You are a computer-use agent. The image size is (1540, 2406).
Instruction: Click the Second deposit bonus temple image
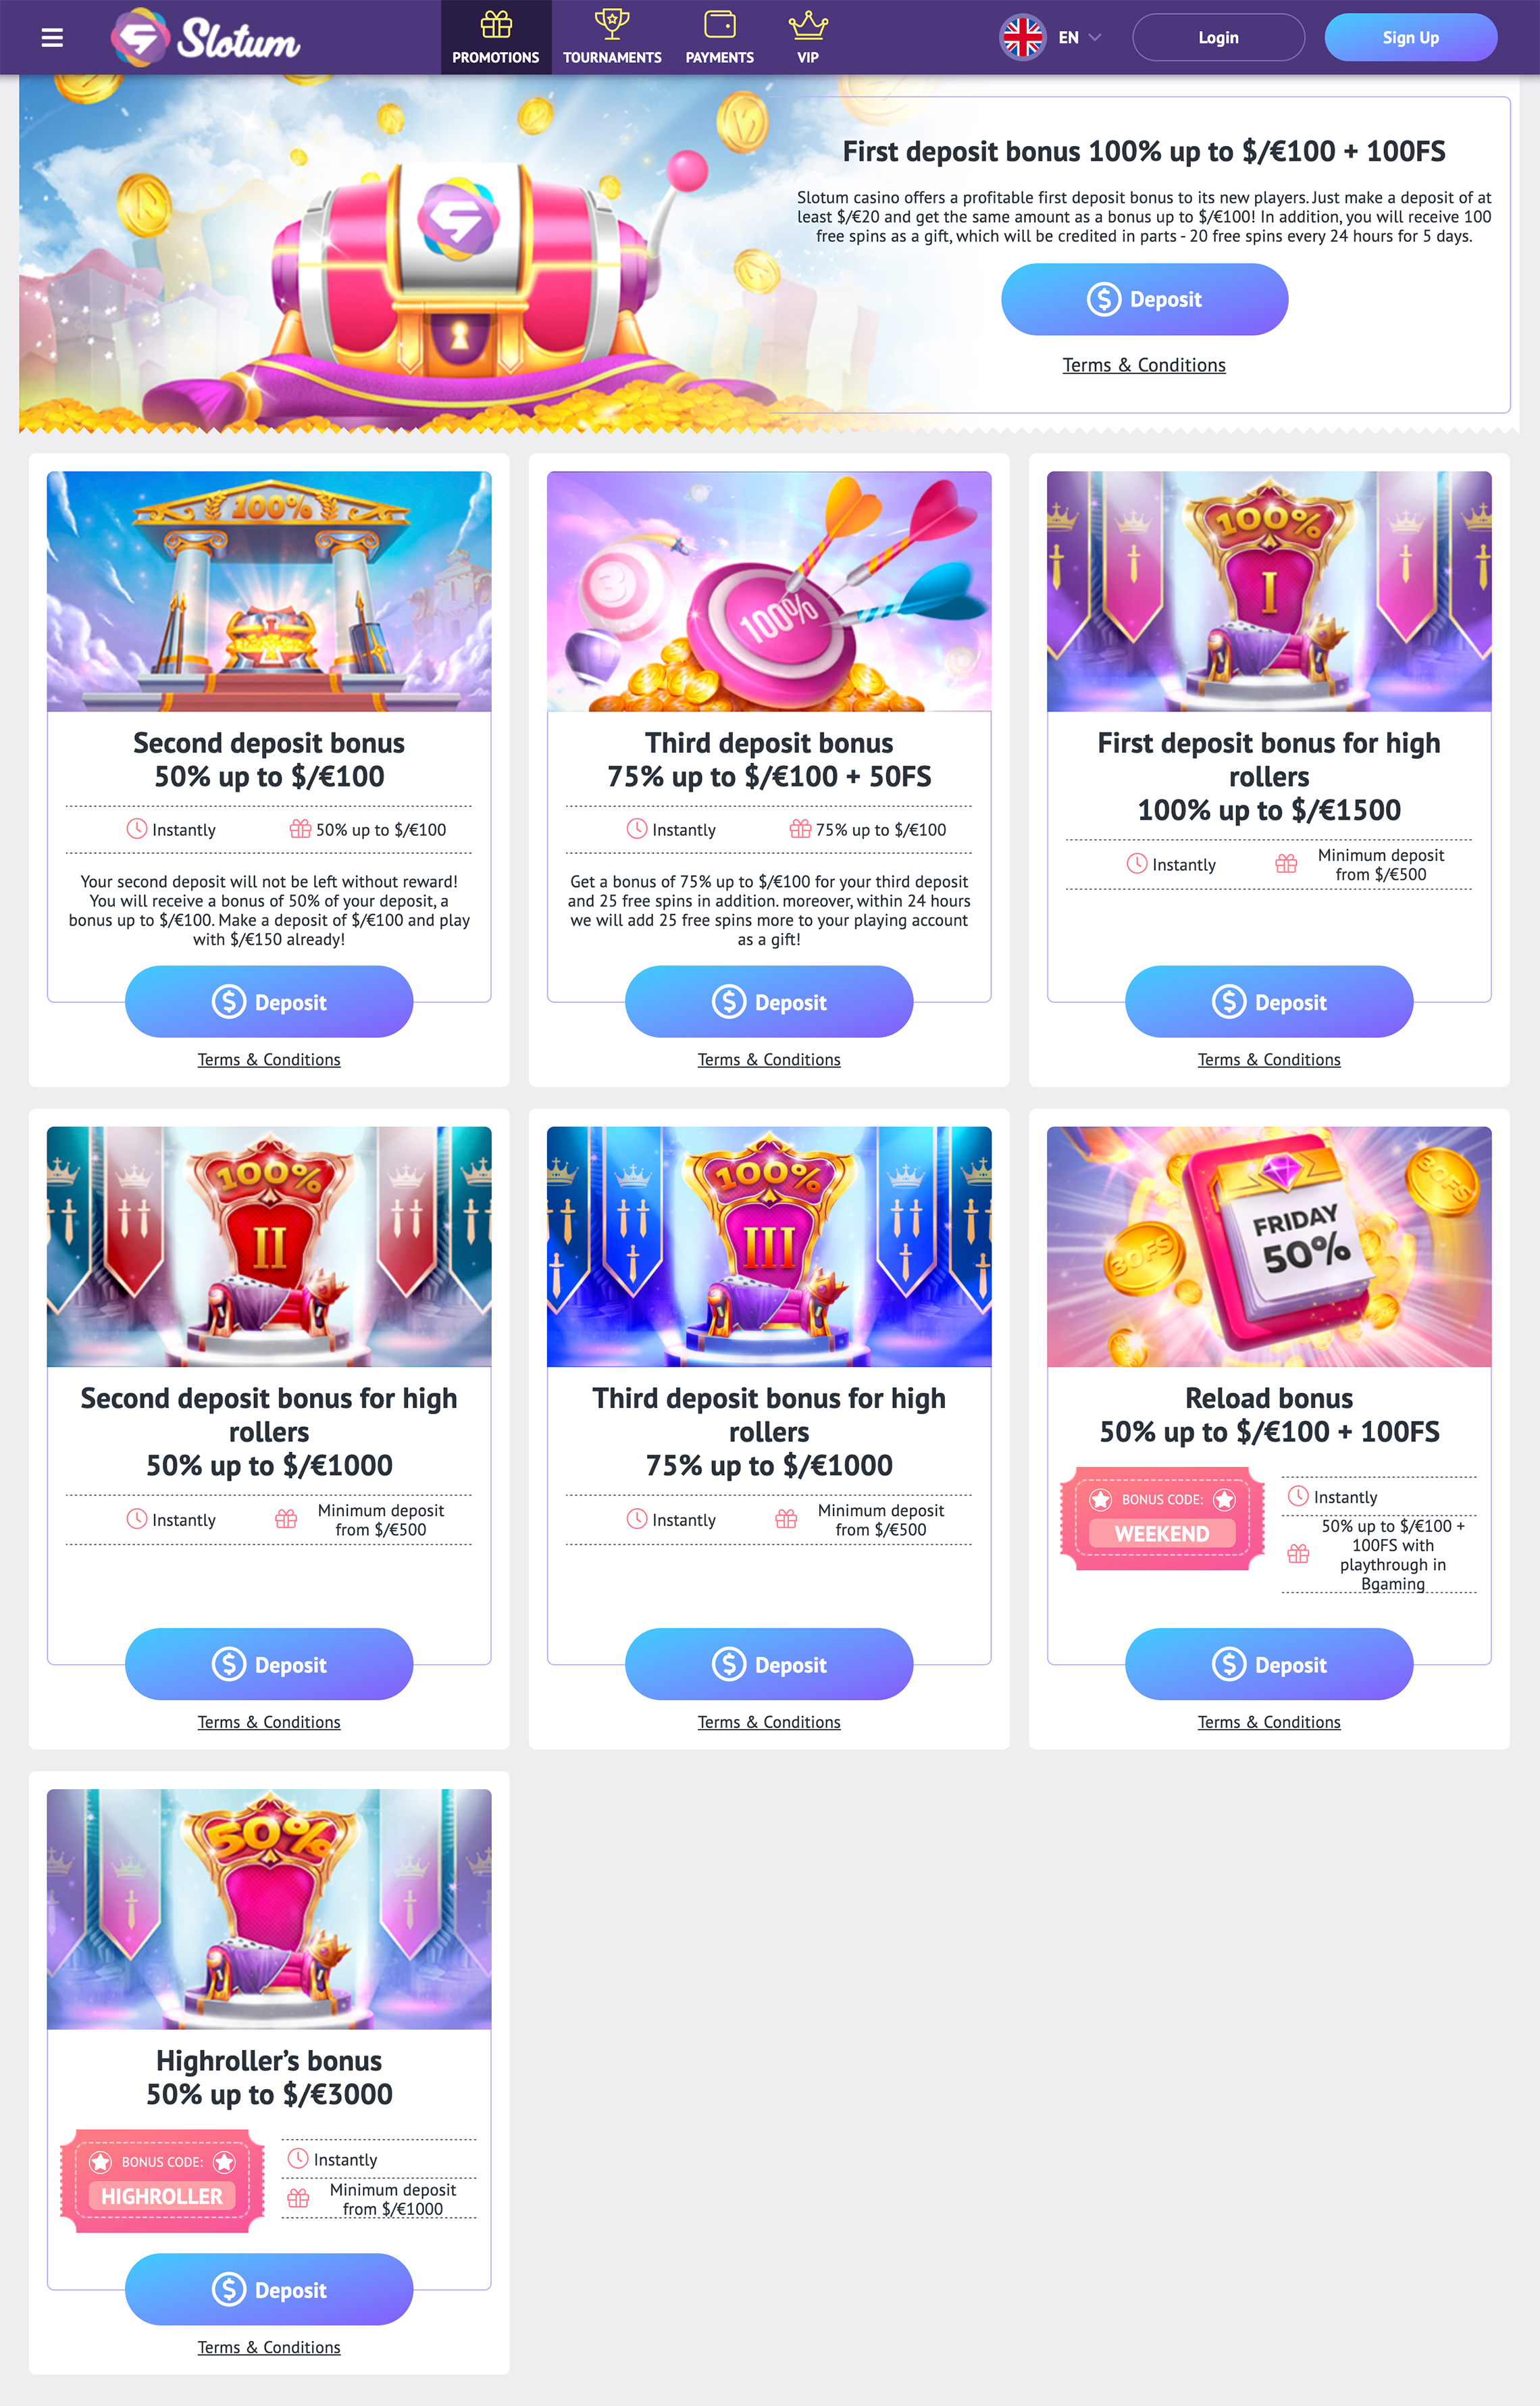(269, 591)
